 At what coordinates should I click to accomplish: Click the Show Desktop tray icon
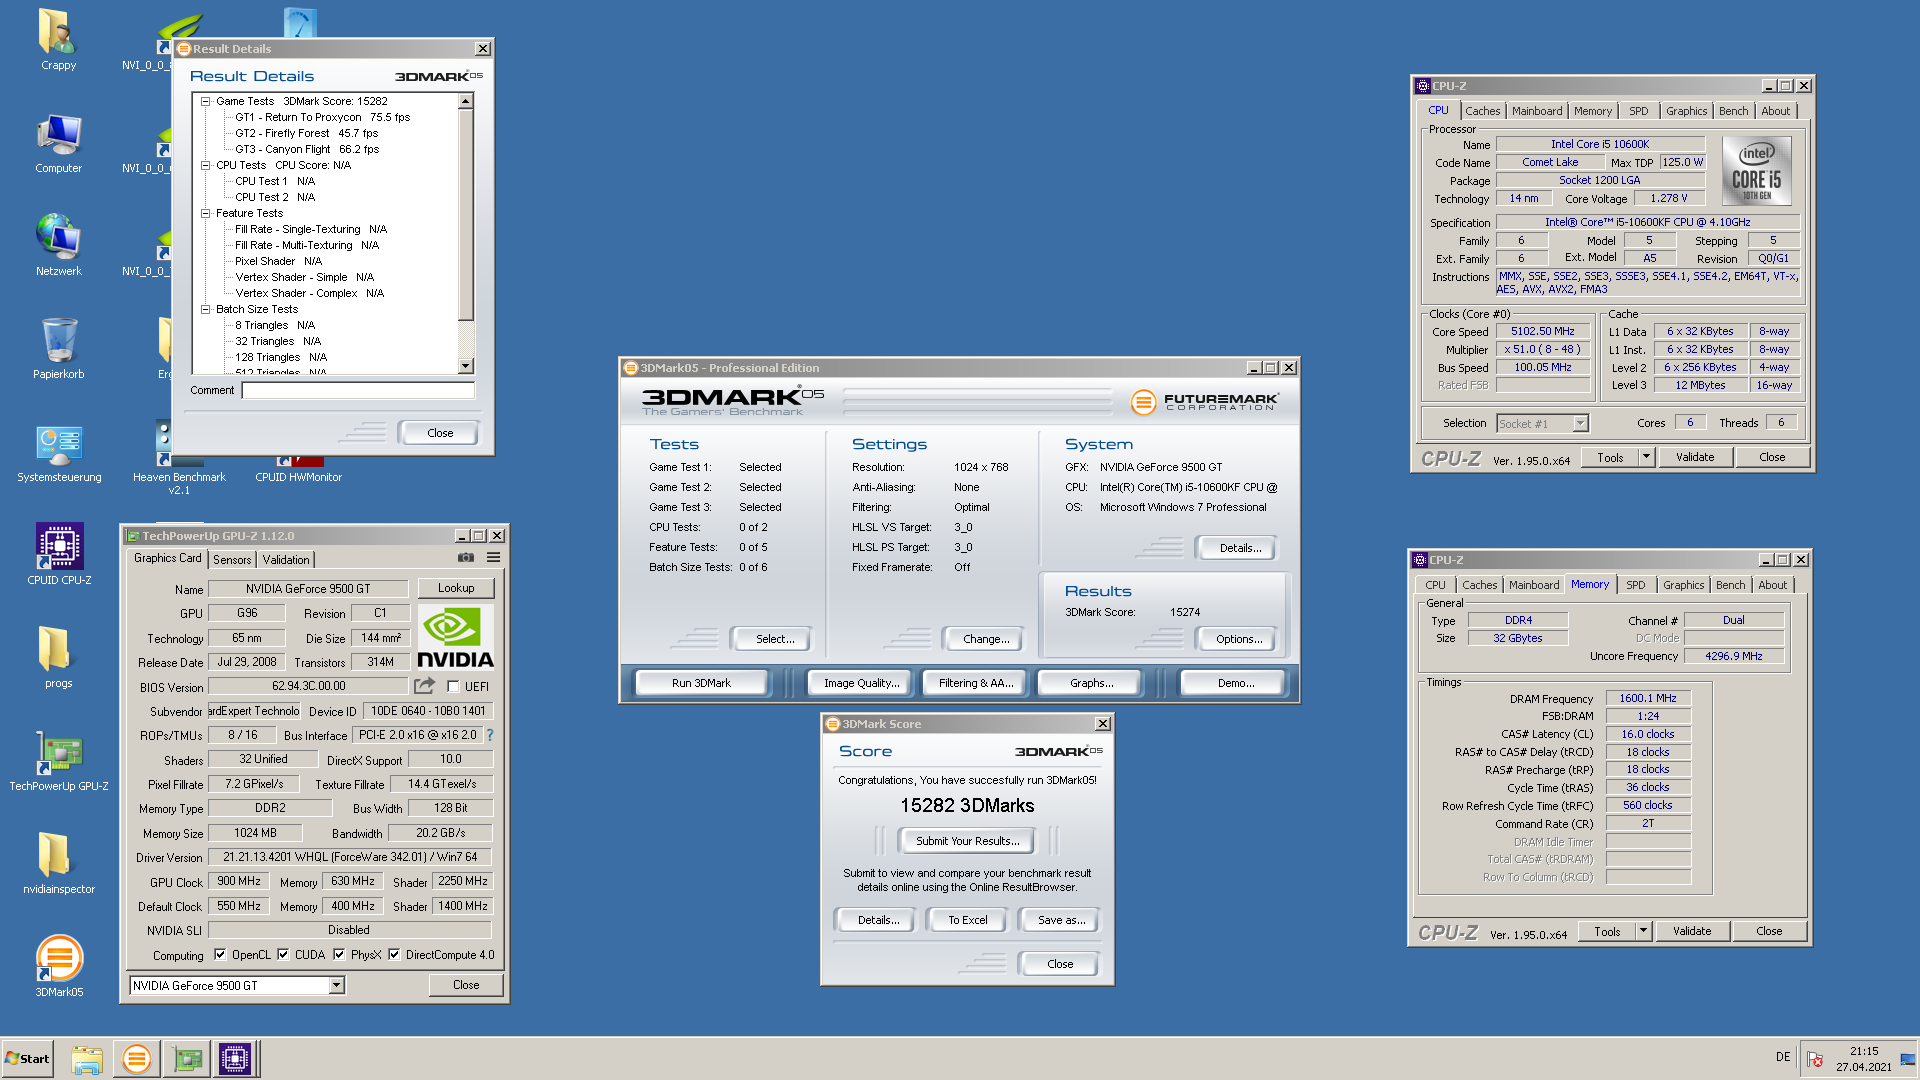(1908, 1059)
